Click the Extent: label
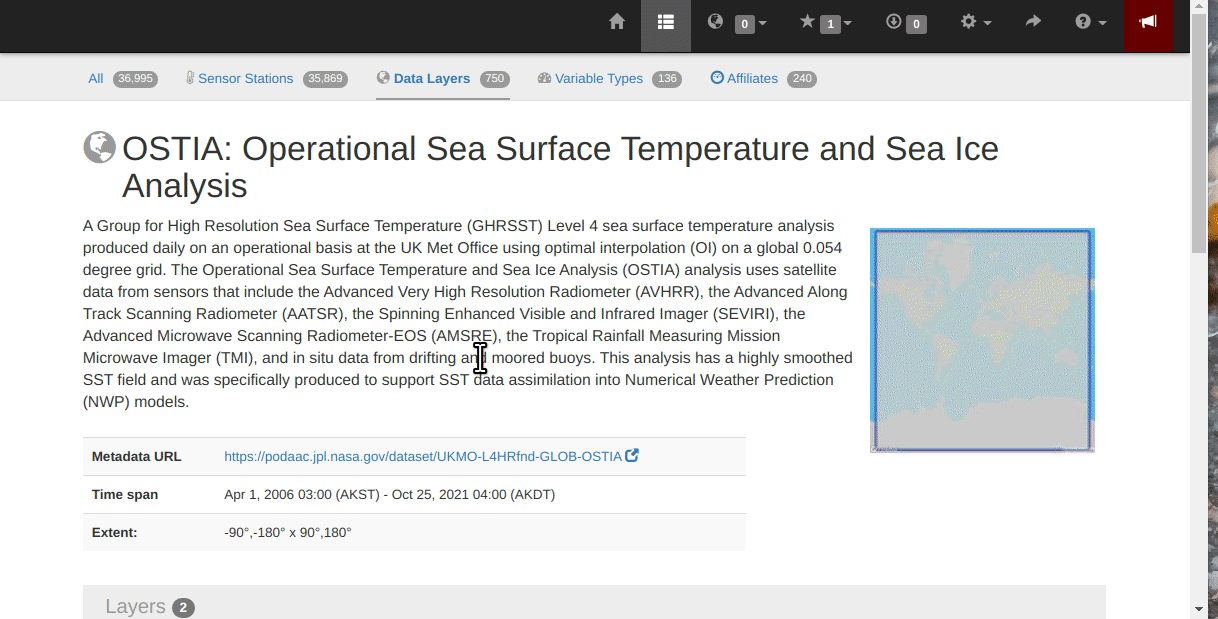1218x619 pixels. (x=115, y=532)
